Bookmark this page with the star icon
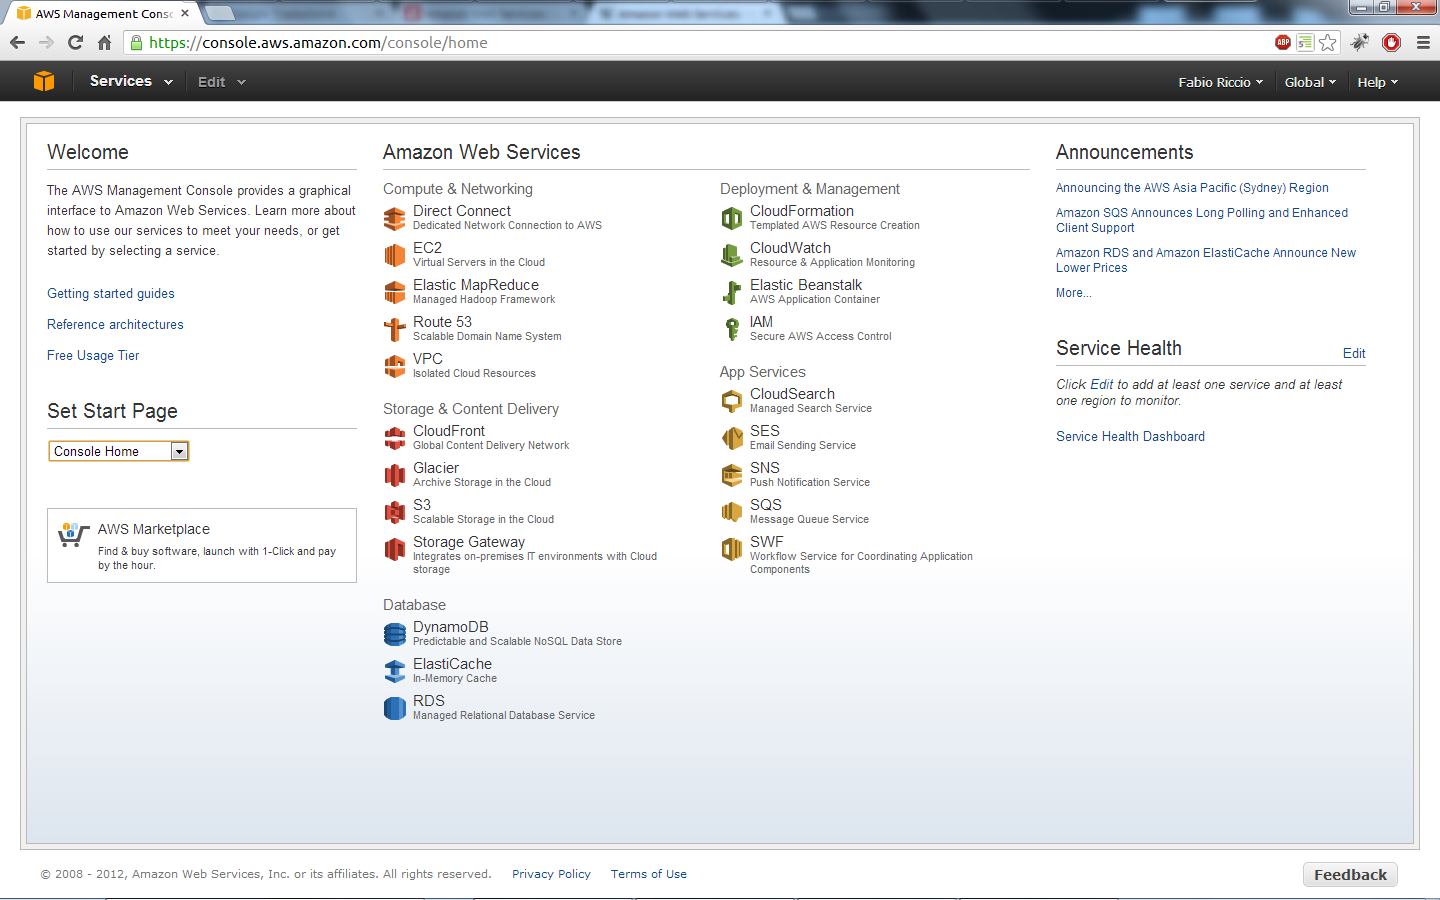The width and height of the screenshot is (1440, 900). pos(1327,42)
